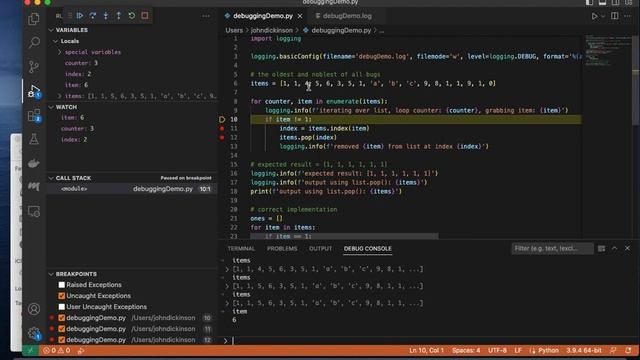
Task: Expand special variables entry
Action: [x=60, y=52]
